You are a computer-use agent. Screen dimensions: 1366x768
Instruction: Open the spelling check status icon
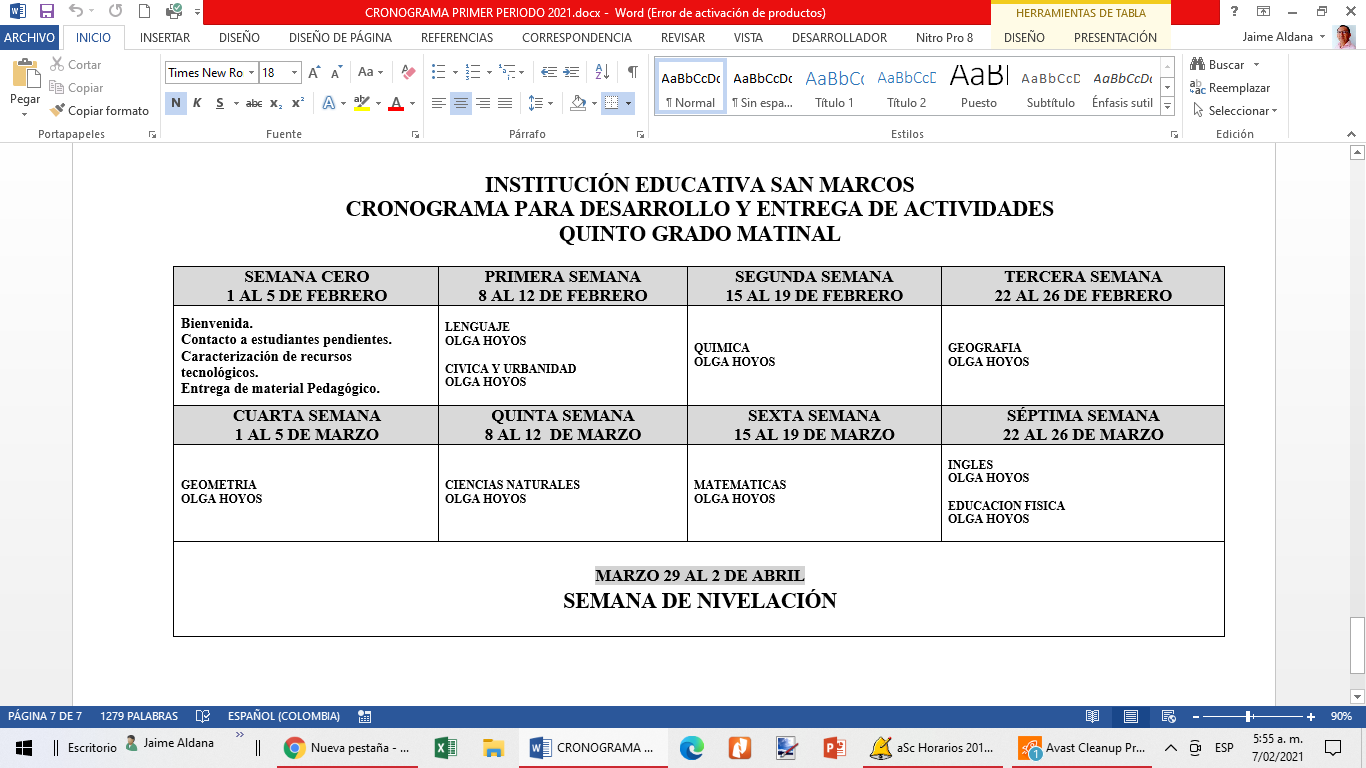(x=203, y=716)
